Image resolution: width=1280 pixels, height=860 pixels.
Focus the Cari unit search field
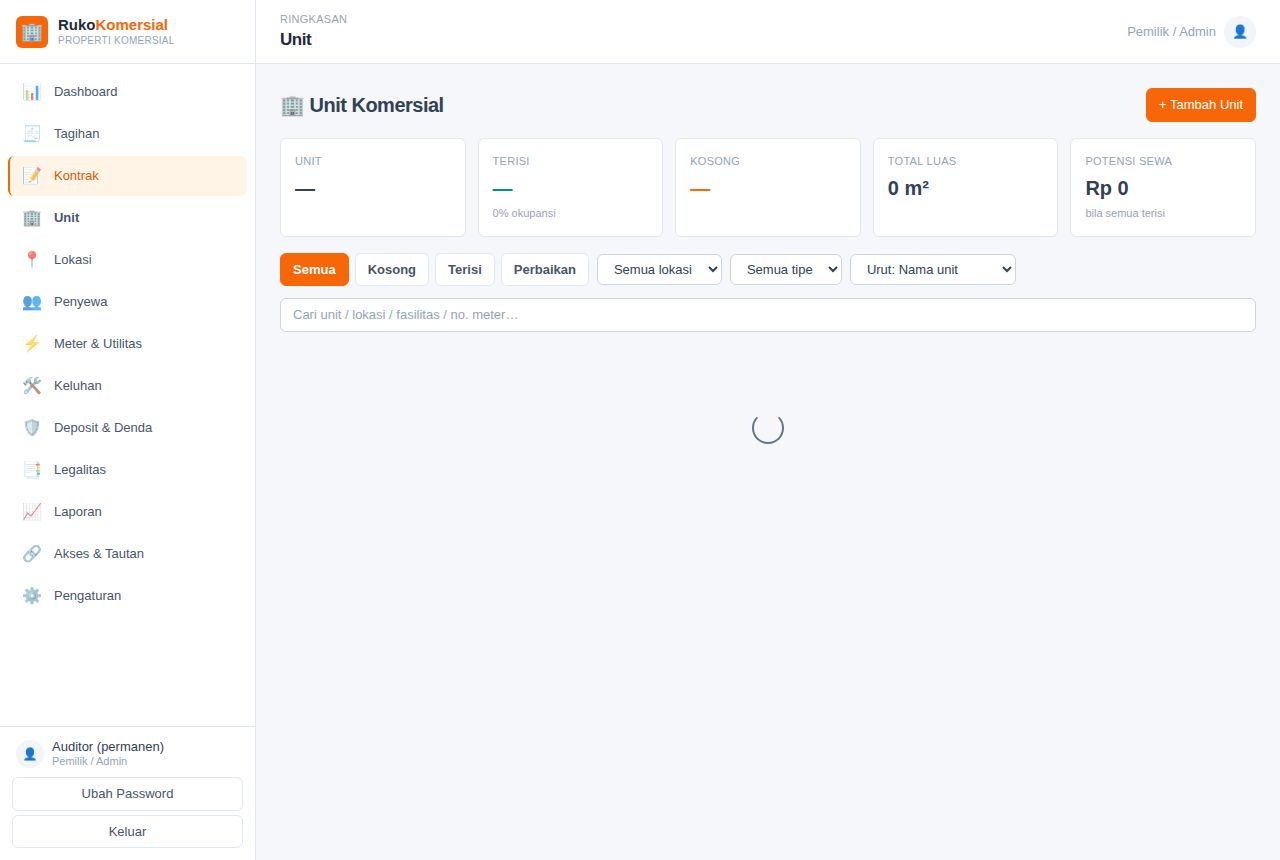click(x=768, y=315)
